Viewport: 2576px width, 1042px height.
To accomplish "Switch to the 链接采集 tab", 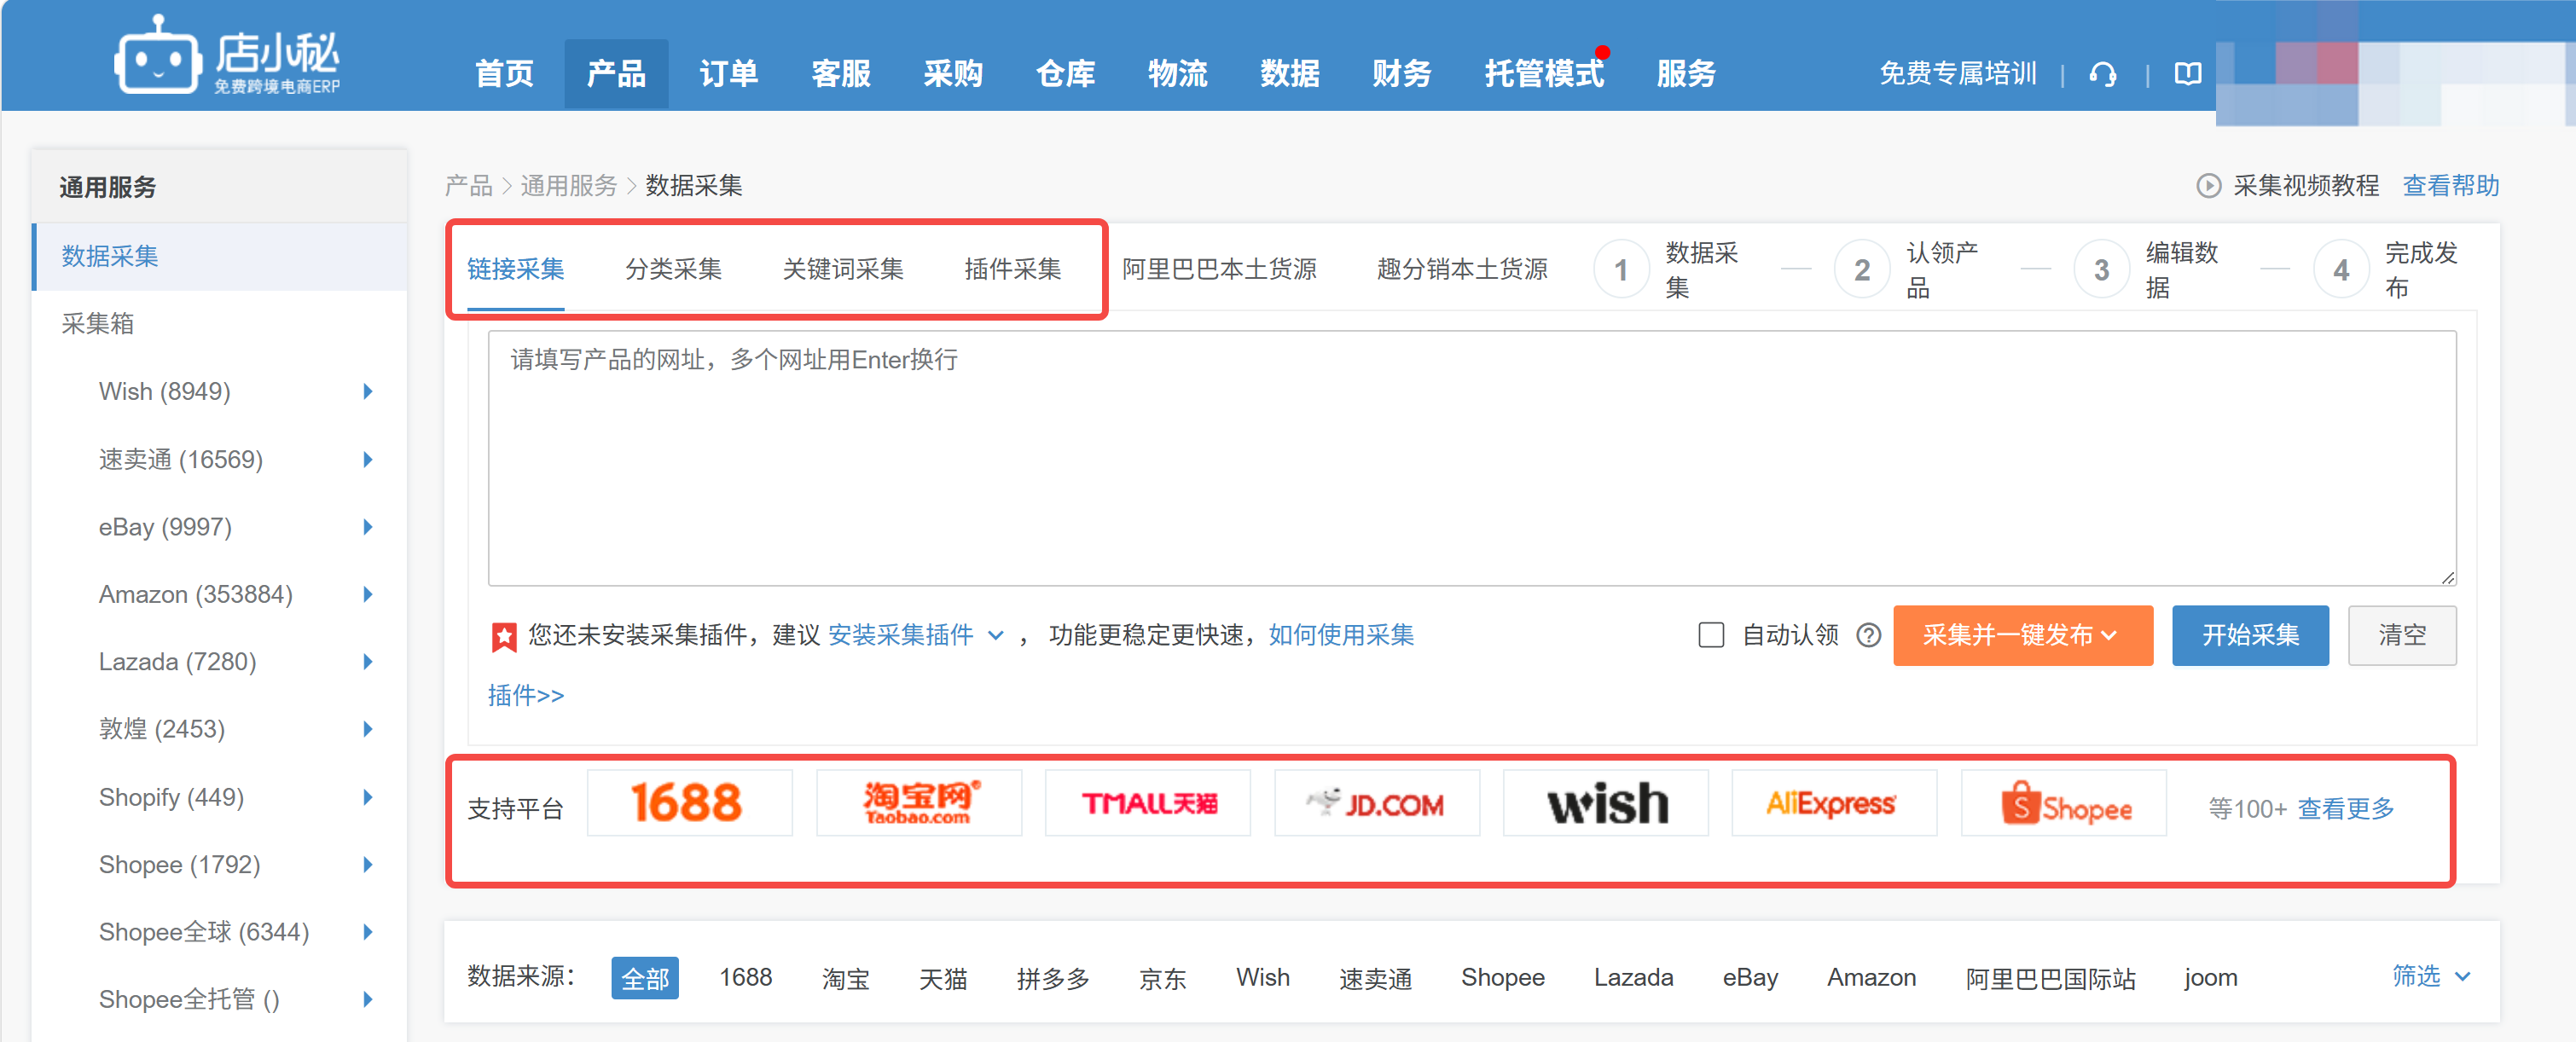I will [x=516, y=269].
